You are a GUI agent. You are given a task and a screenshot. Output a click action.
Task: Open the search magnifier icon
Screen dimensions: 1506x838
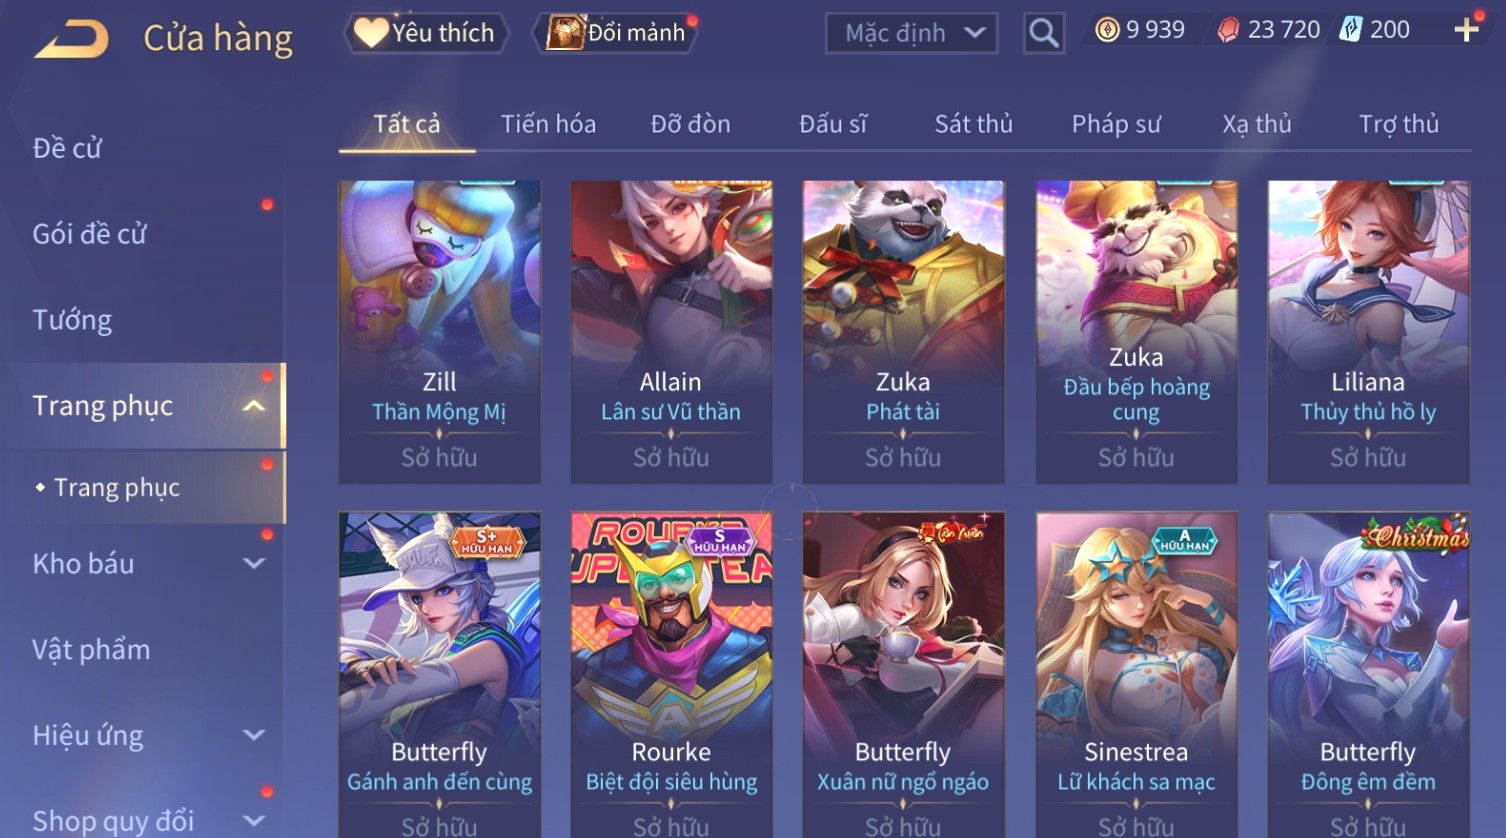pyautogui.click(x=1043, y=33)
